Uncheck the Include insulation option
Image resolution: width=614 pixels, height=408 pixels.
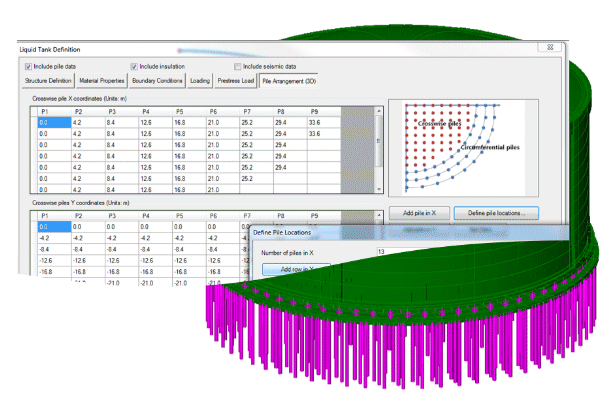coord(133,66)
